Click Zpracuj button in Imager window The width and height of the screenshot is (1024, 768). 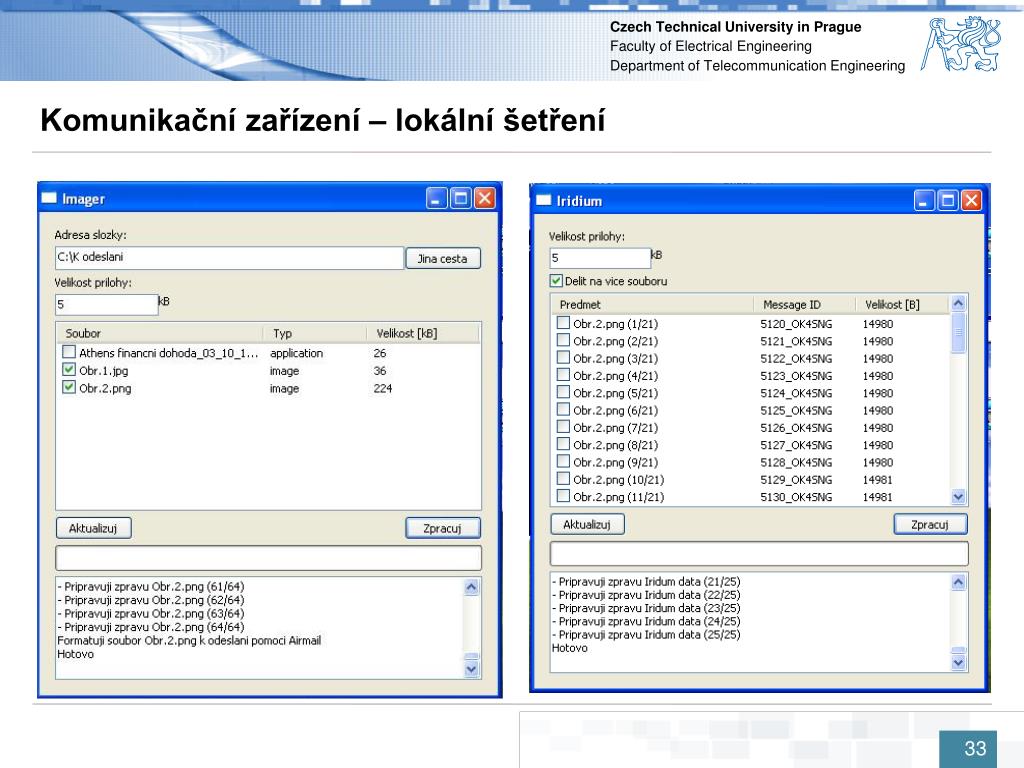point(443,528)
